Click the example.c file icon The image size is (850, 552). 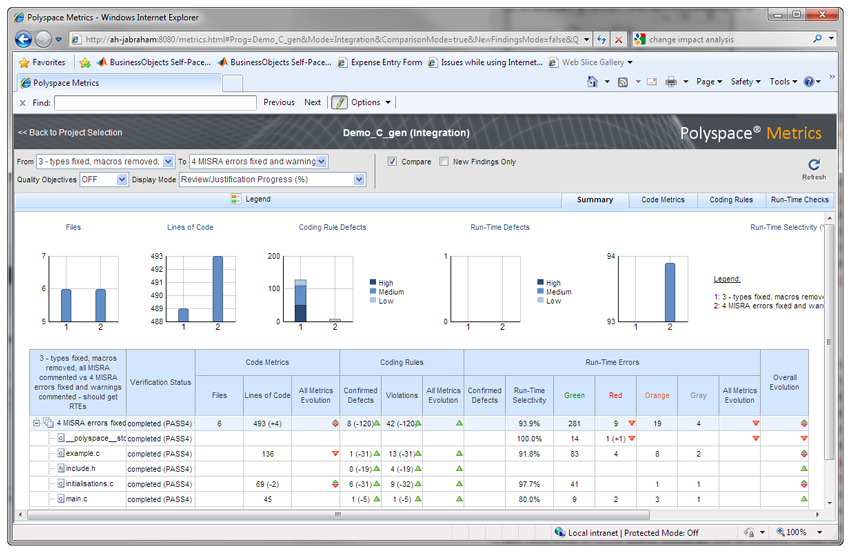[61, 453]
